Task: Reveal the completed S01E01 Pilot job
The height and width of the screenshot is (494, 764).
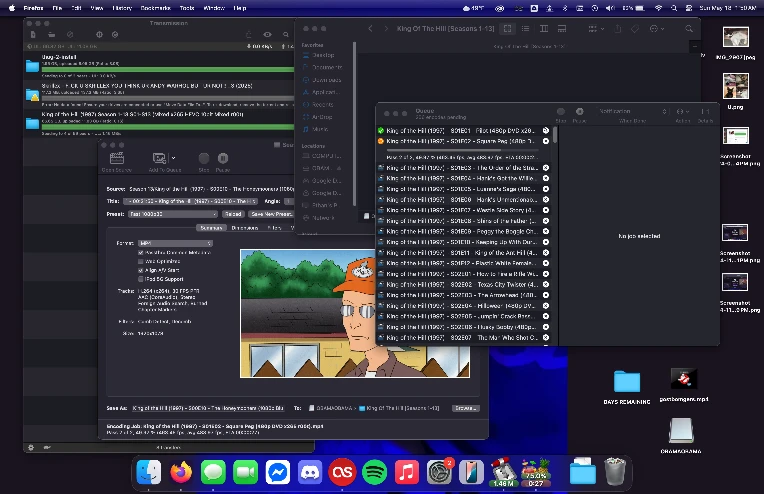Action: pyautogui.click(x=546, y=131)
